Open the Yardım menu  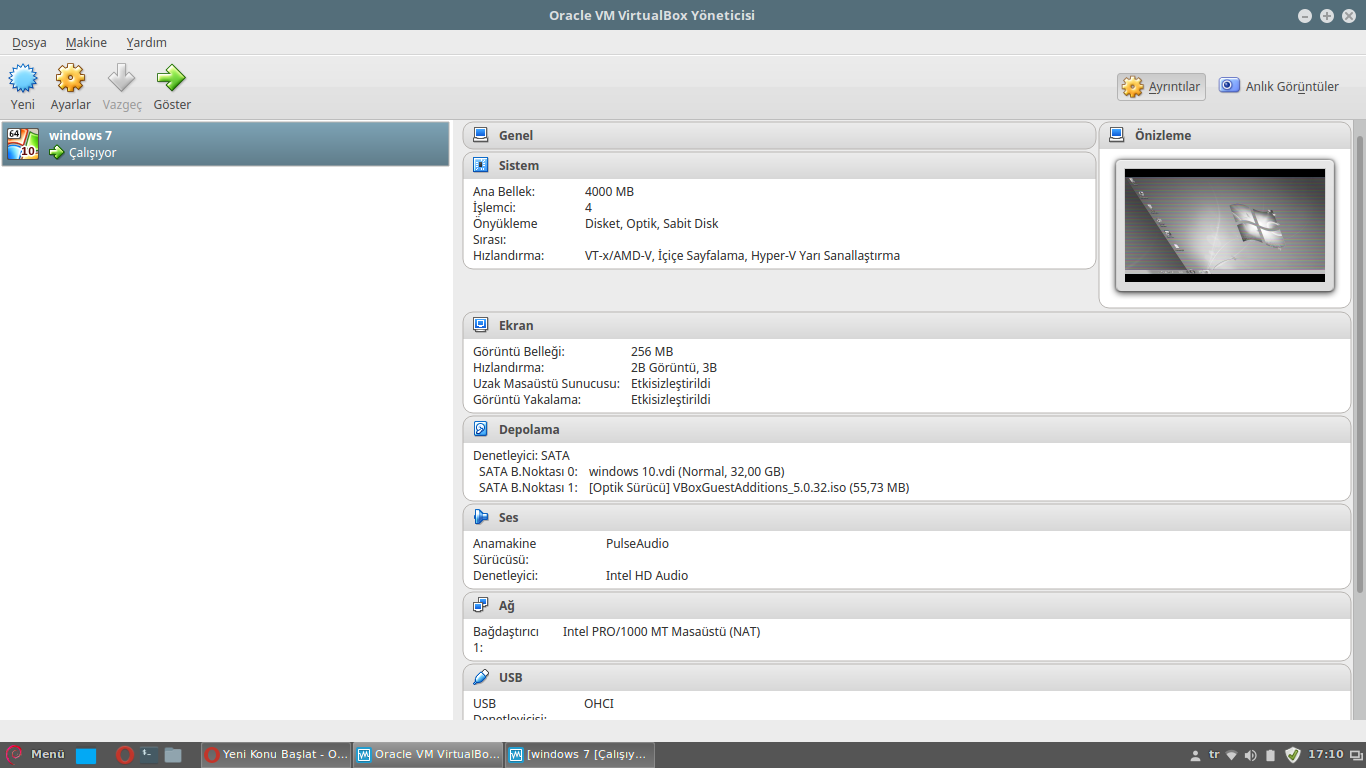click(x=147, y=43)
